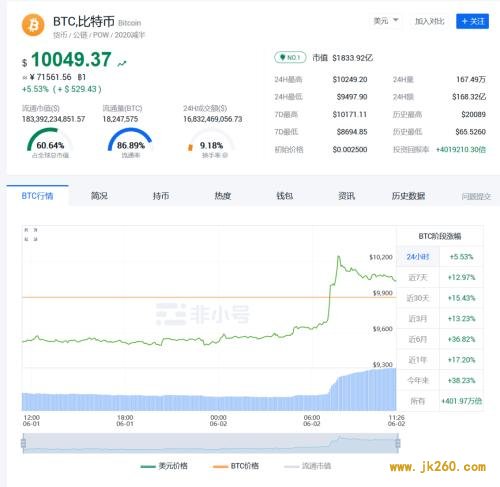Toggle the 美元价格 legend series
Screen dimensions: 500x487
pyautogui.click(x=164, y=466)
